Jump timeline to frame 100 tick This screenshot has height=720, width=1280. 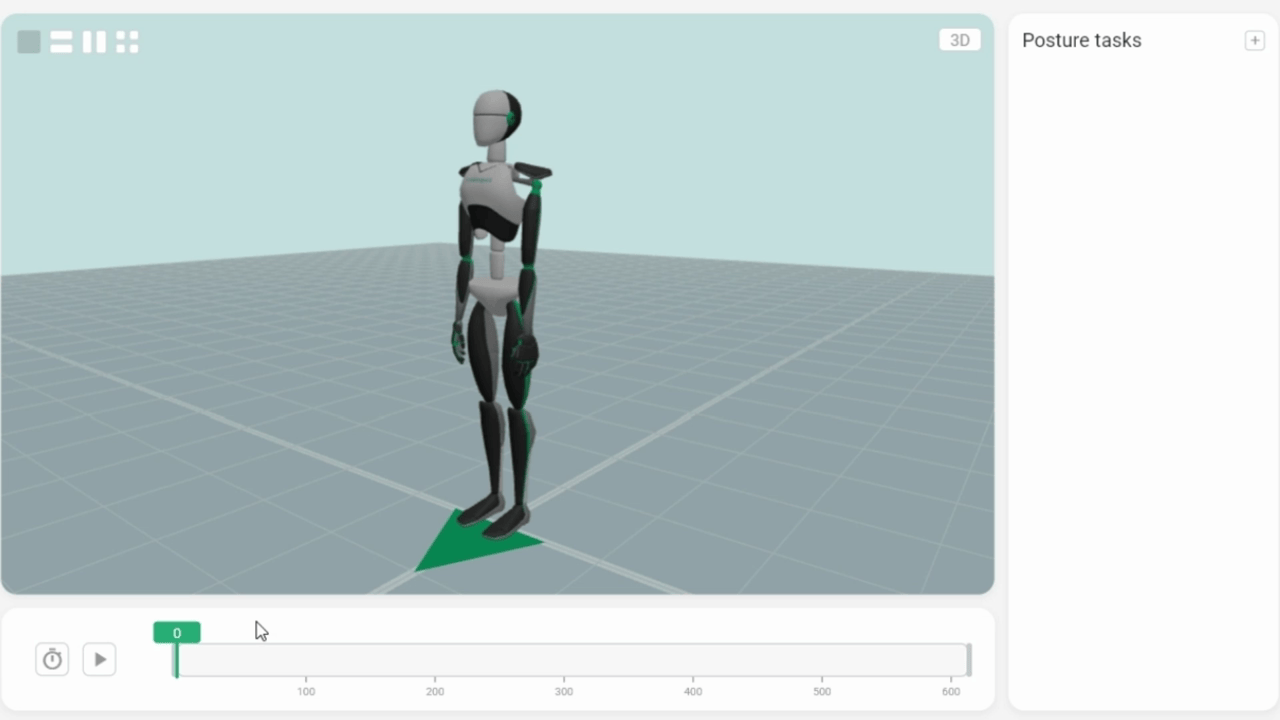[306, 690]
